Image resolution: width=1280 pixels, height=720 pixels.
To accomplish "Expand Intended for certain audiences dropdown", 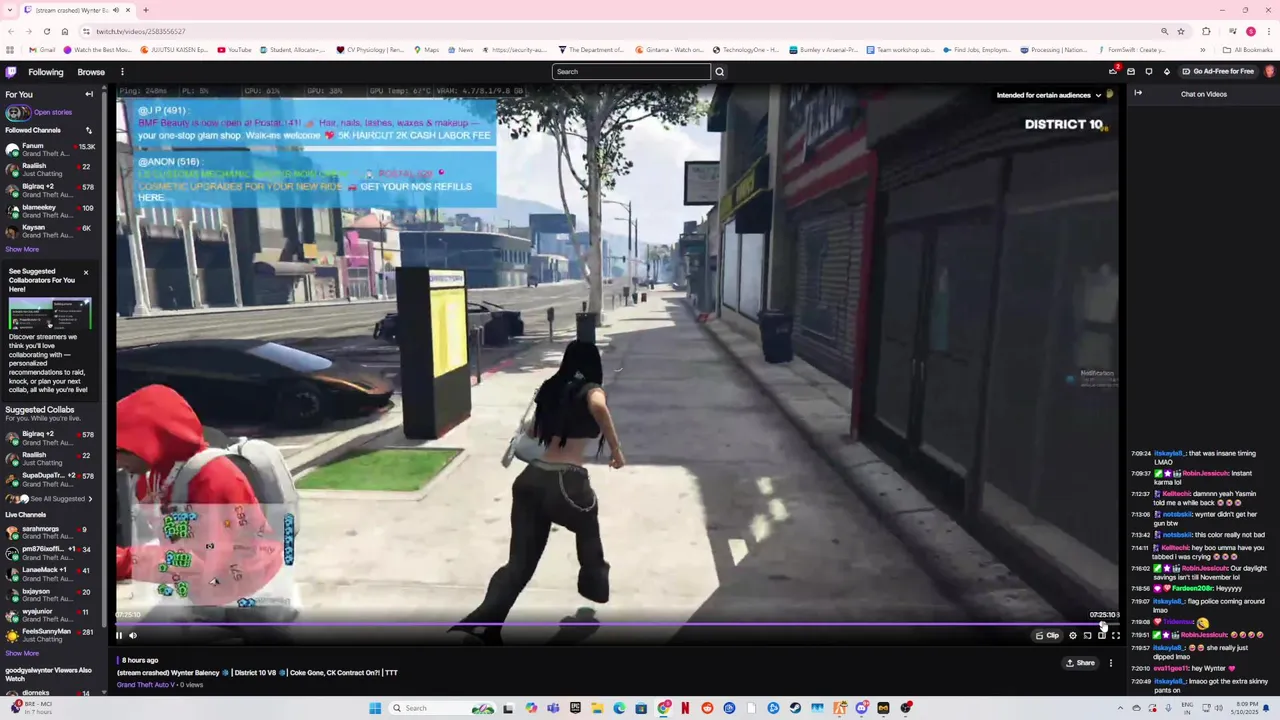I will 1049,95.
